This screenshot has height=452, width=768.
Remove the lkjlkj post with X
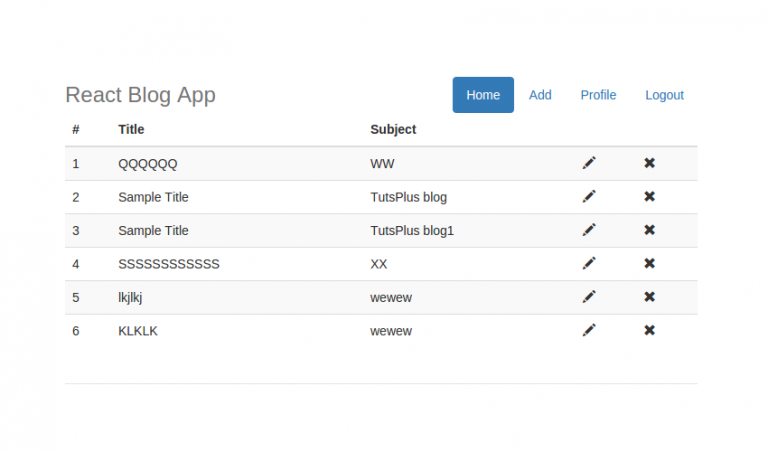649,297
